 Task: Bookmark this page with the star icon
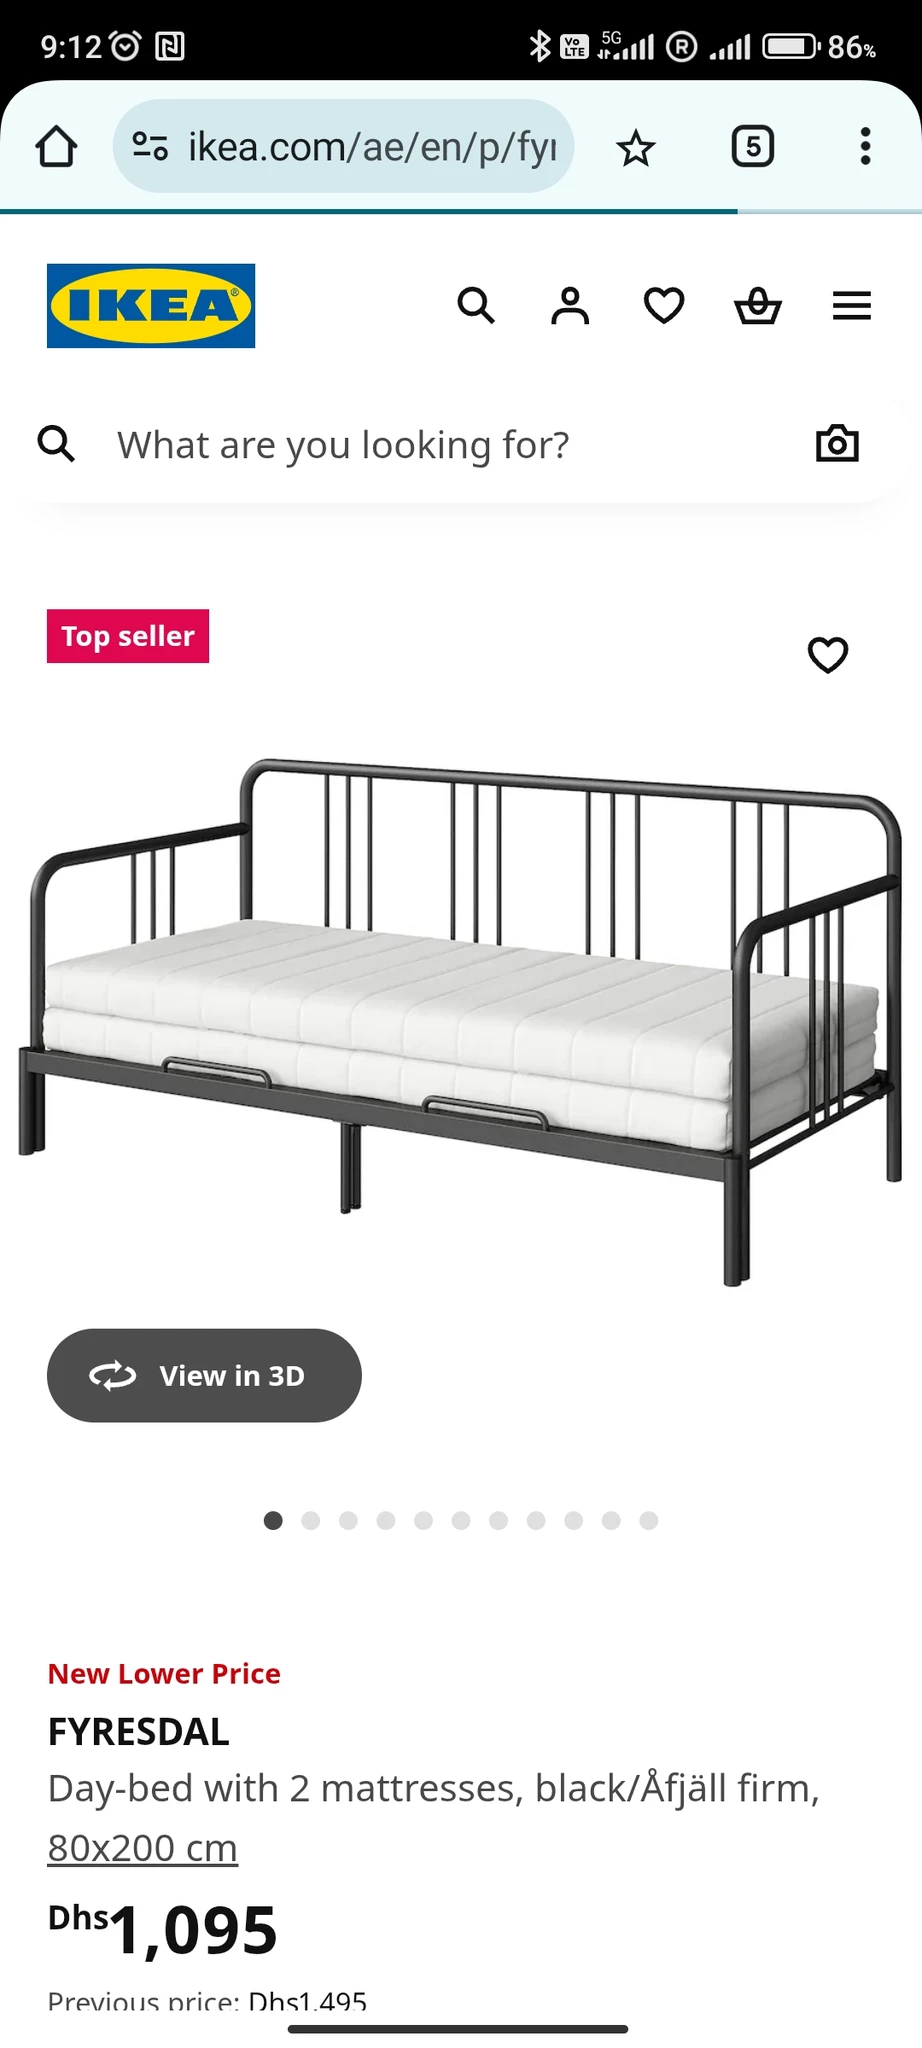(635, 148)
